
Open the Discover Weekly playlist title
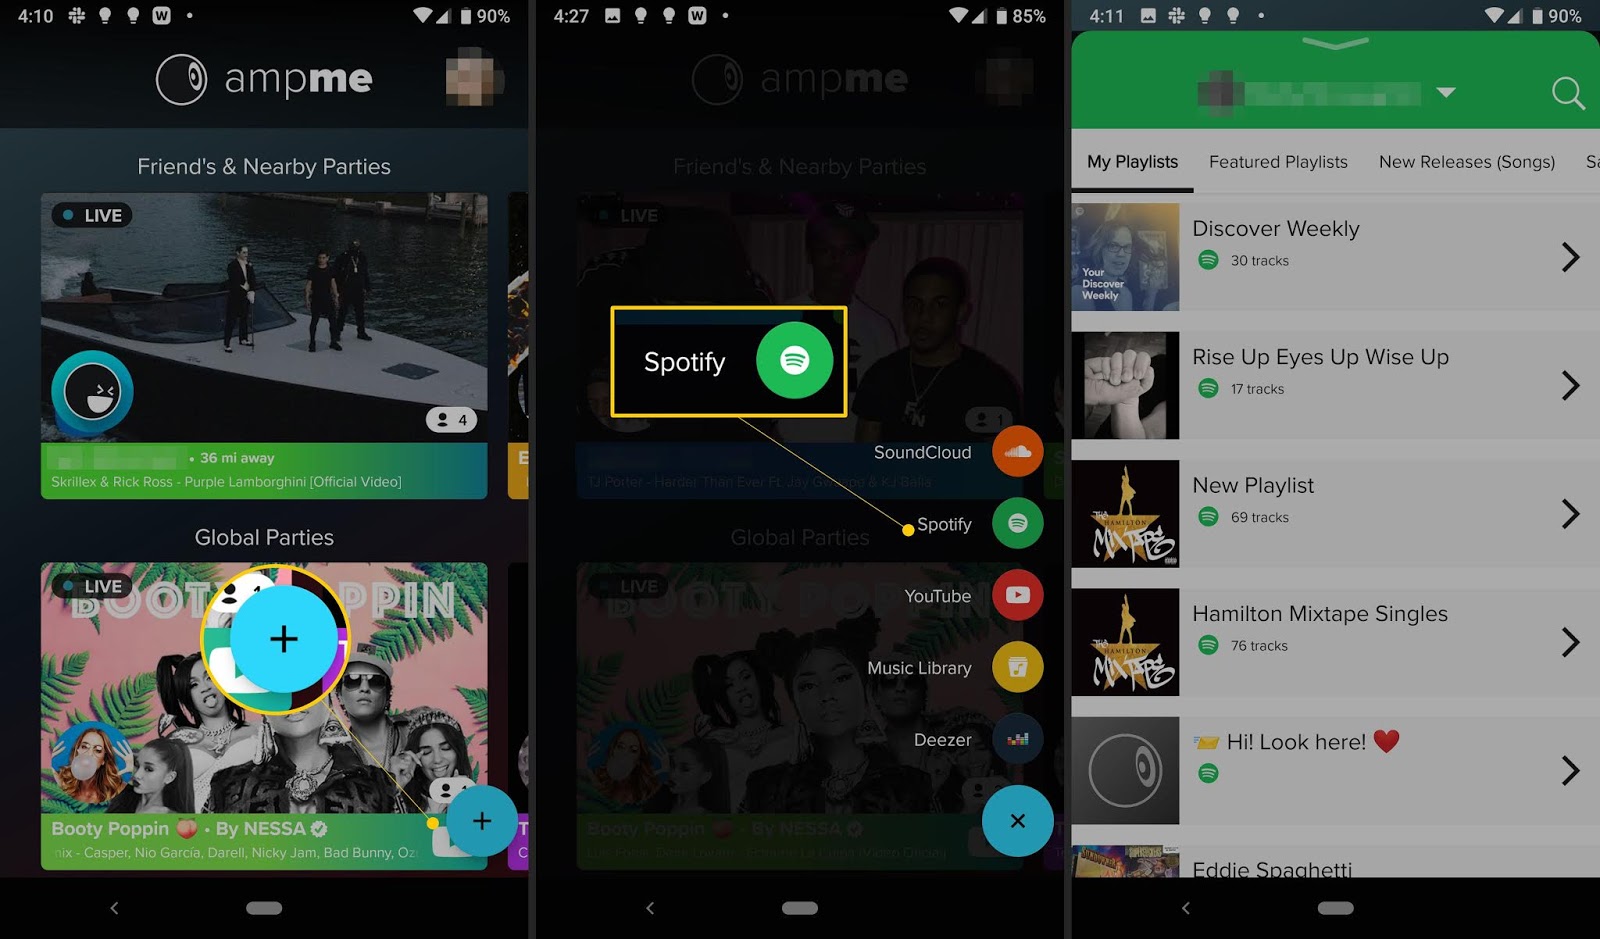coord(1276,229)
